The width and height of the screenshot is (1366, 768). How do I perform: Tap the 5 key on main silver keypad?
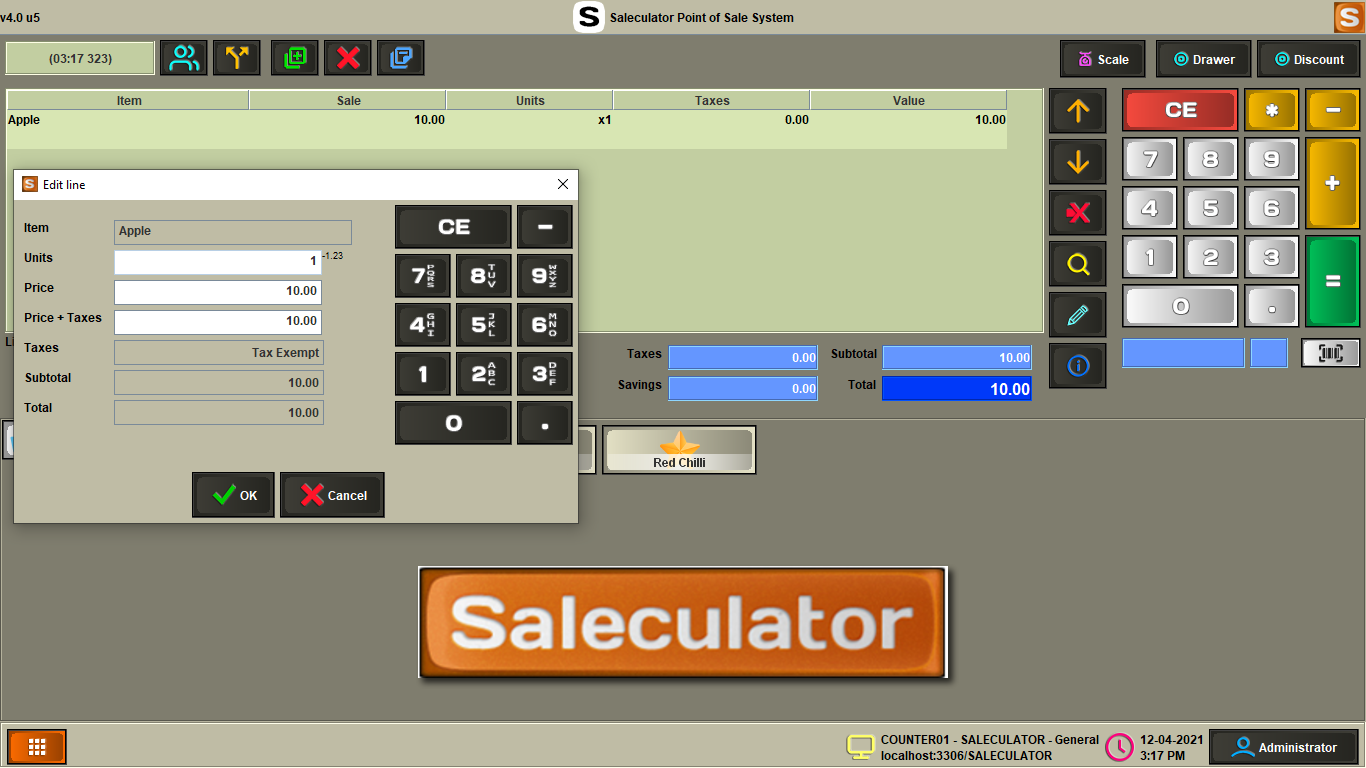point(1211,208)
